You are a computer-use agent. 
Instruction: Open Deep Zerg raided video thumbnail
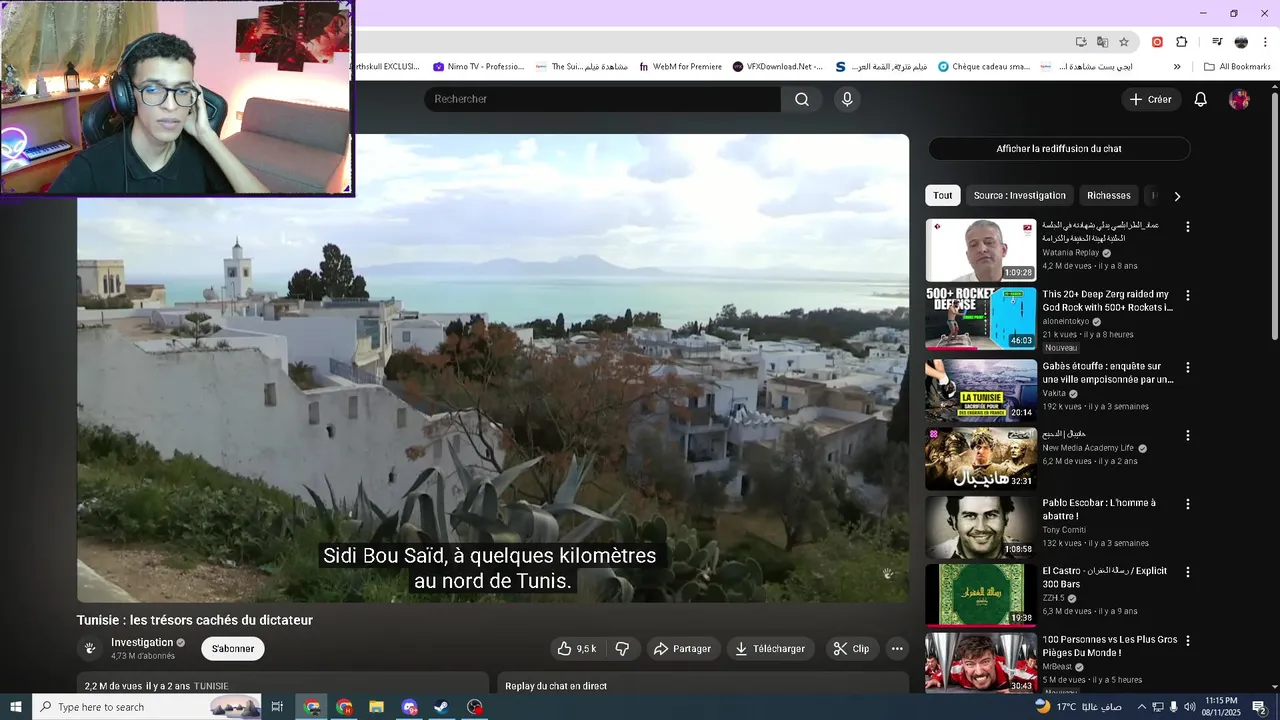981,318
